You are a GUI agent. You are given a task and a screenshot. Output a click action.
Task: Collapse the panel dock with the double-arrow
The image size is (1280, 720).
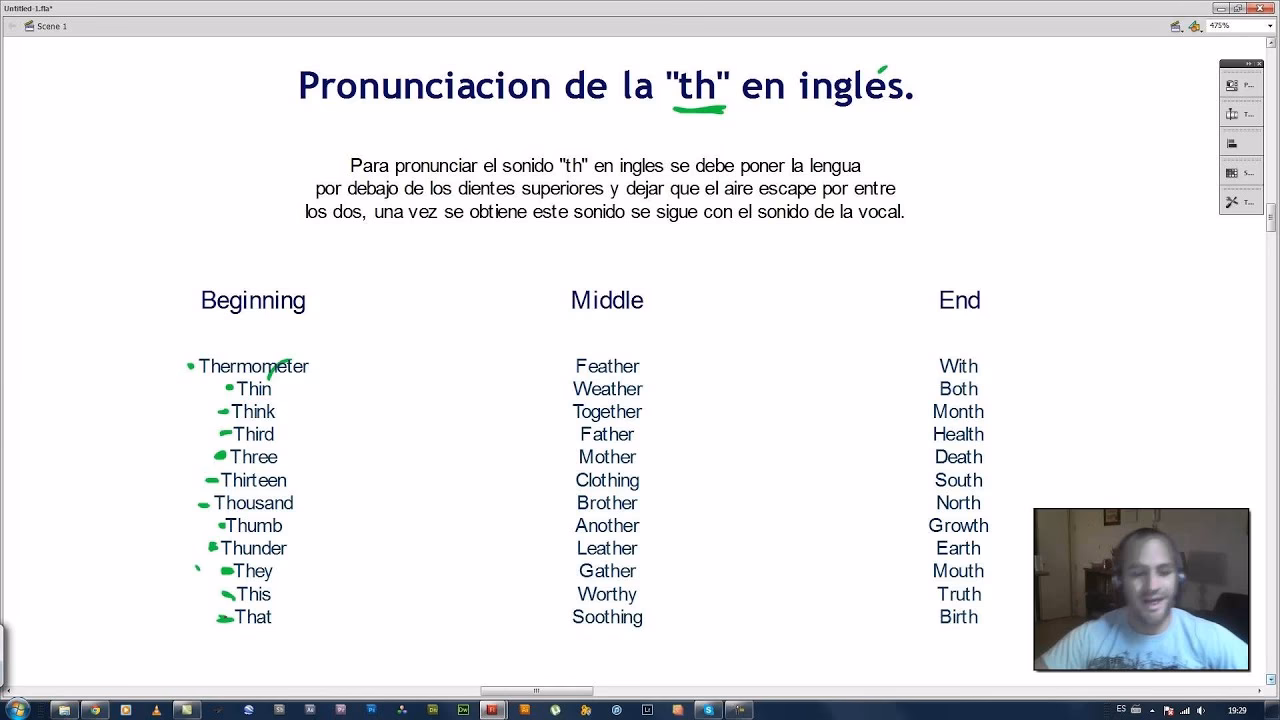pos(1250,63)
